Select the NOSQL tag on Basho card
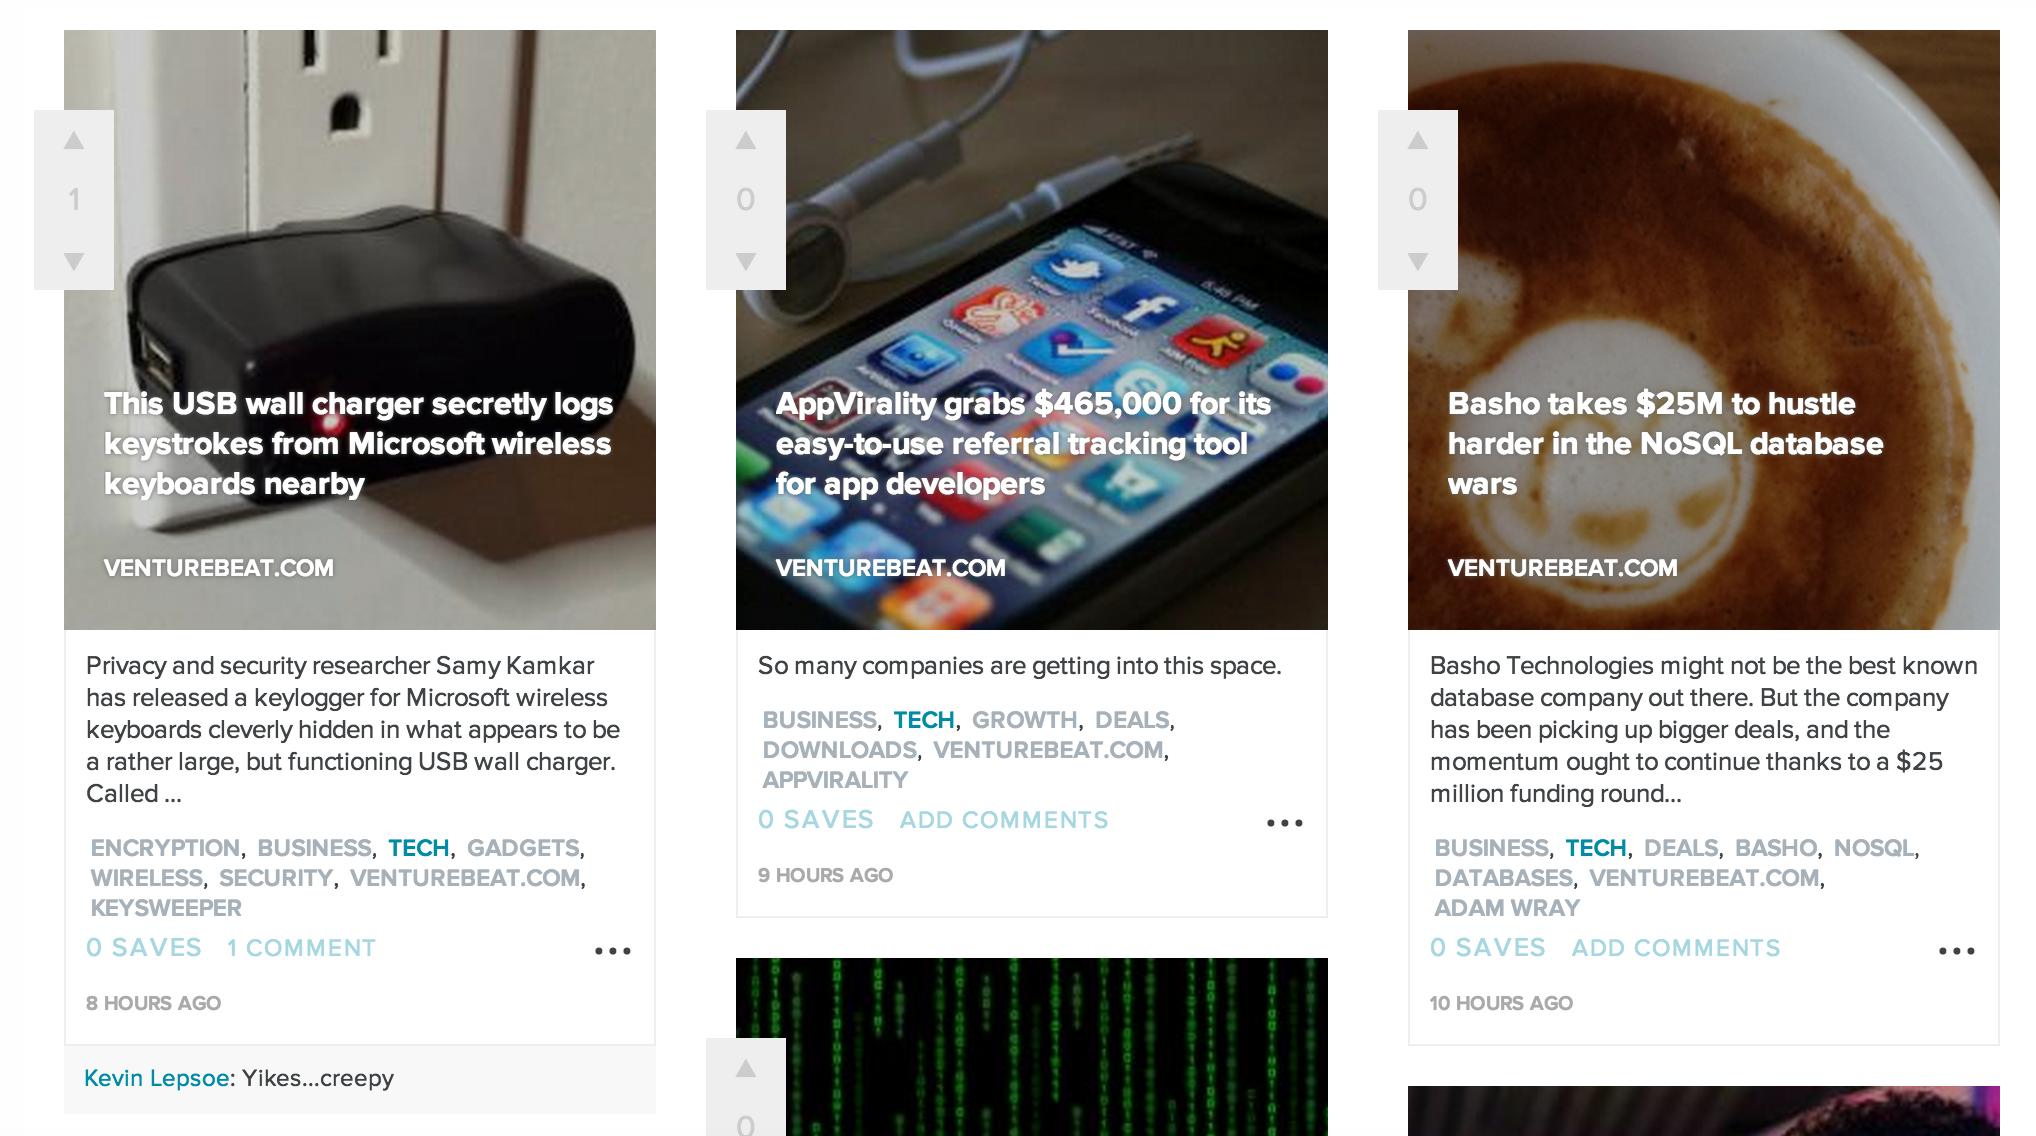Viewport: 2036px width, 1136px height. tap(1873, 848)
